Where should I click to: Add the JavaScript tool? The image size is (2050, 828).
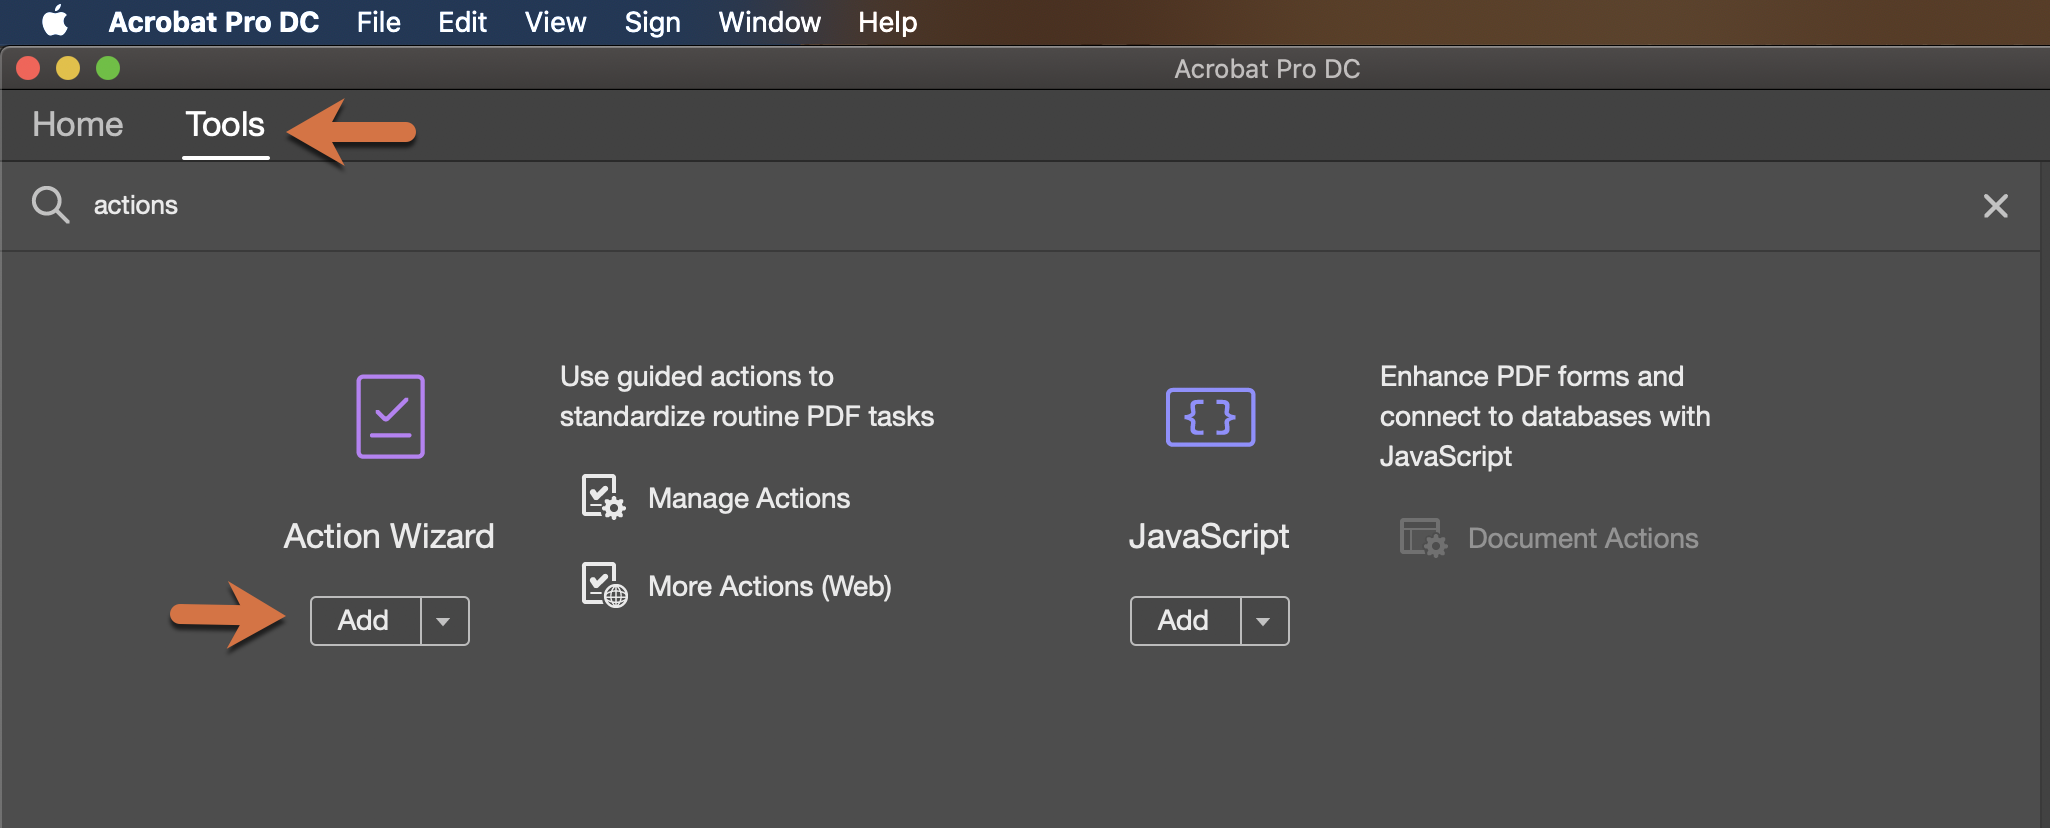pyautogui.click(x=1185, y=621)
